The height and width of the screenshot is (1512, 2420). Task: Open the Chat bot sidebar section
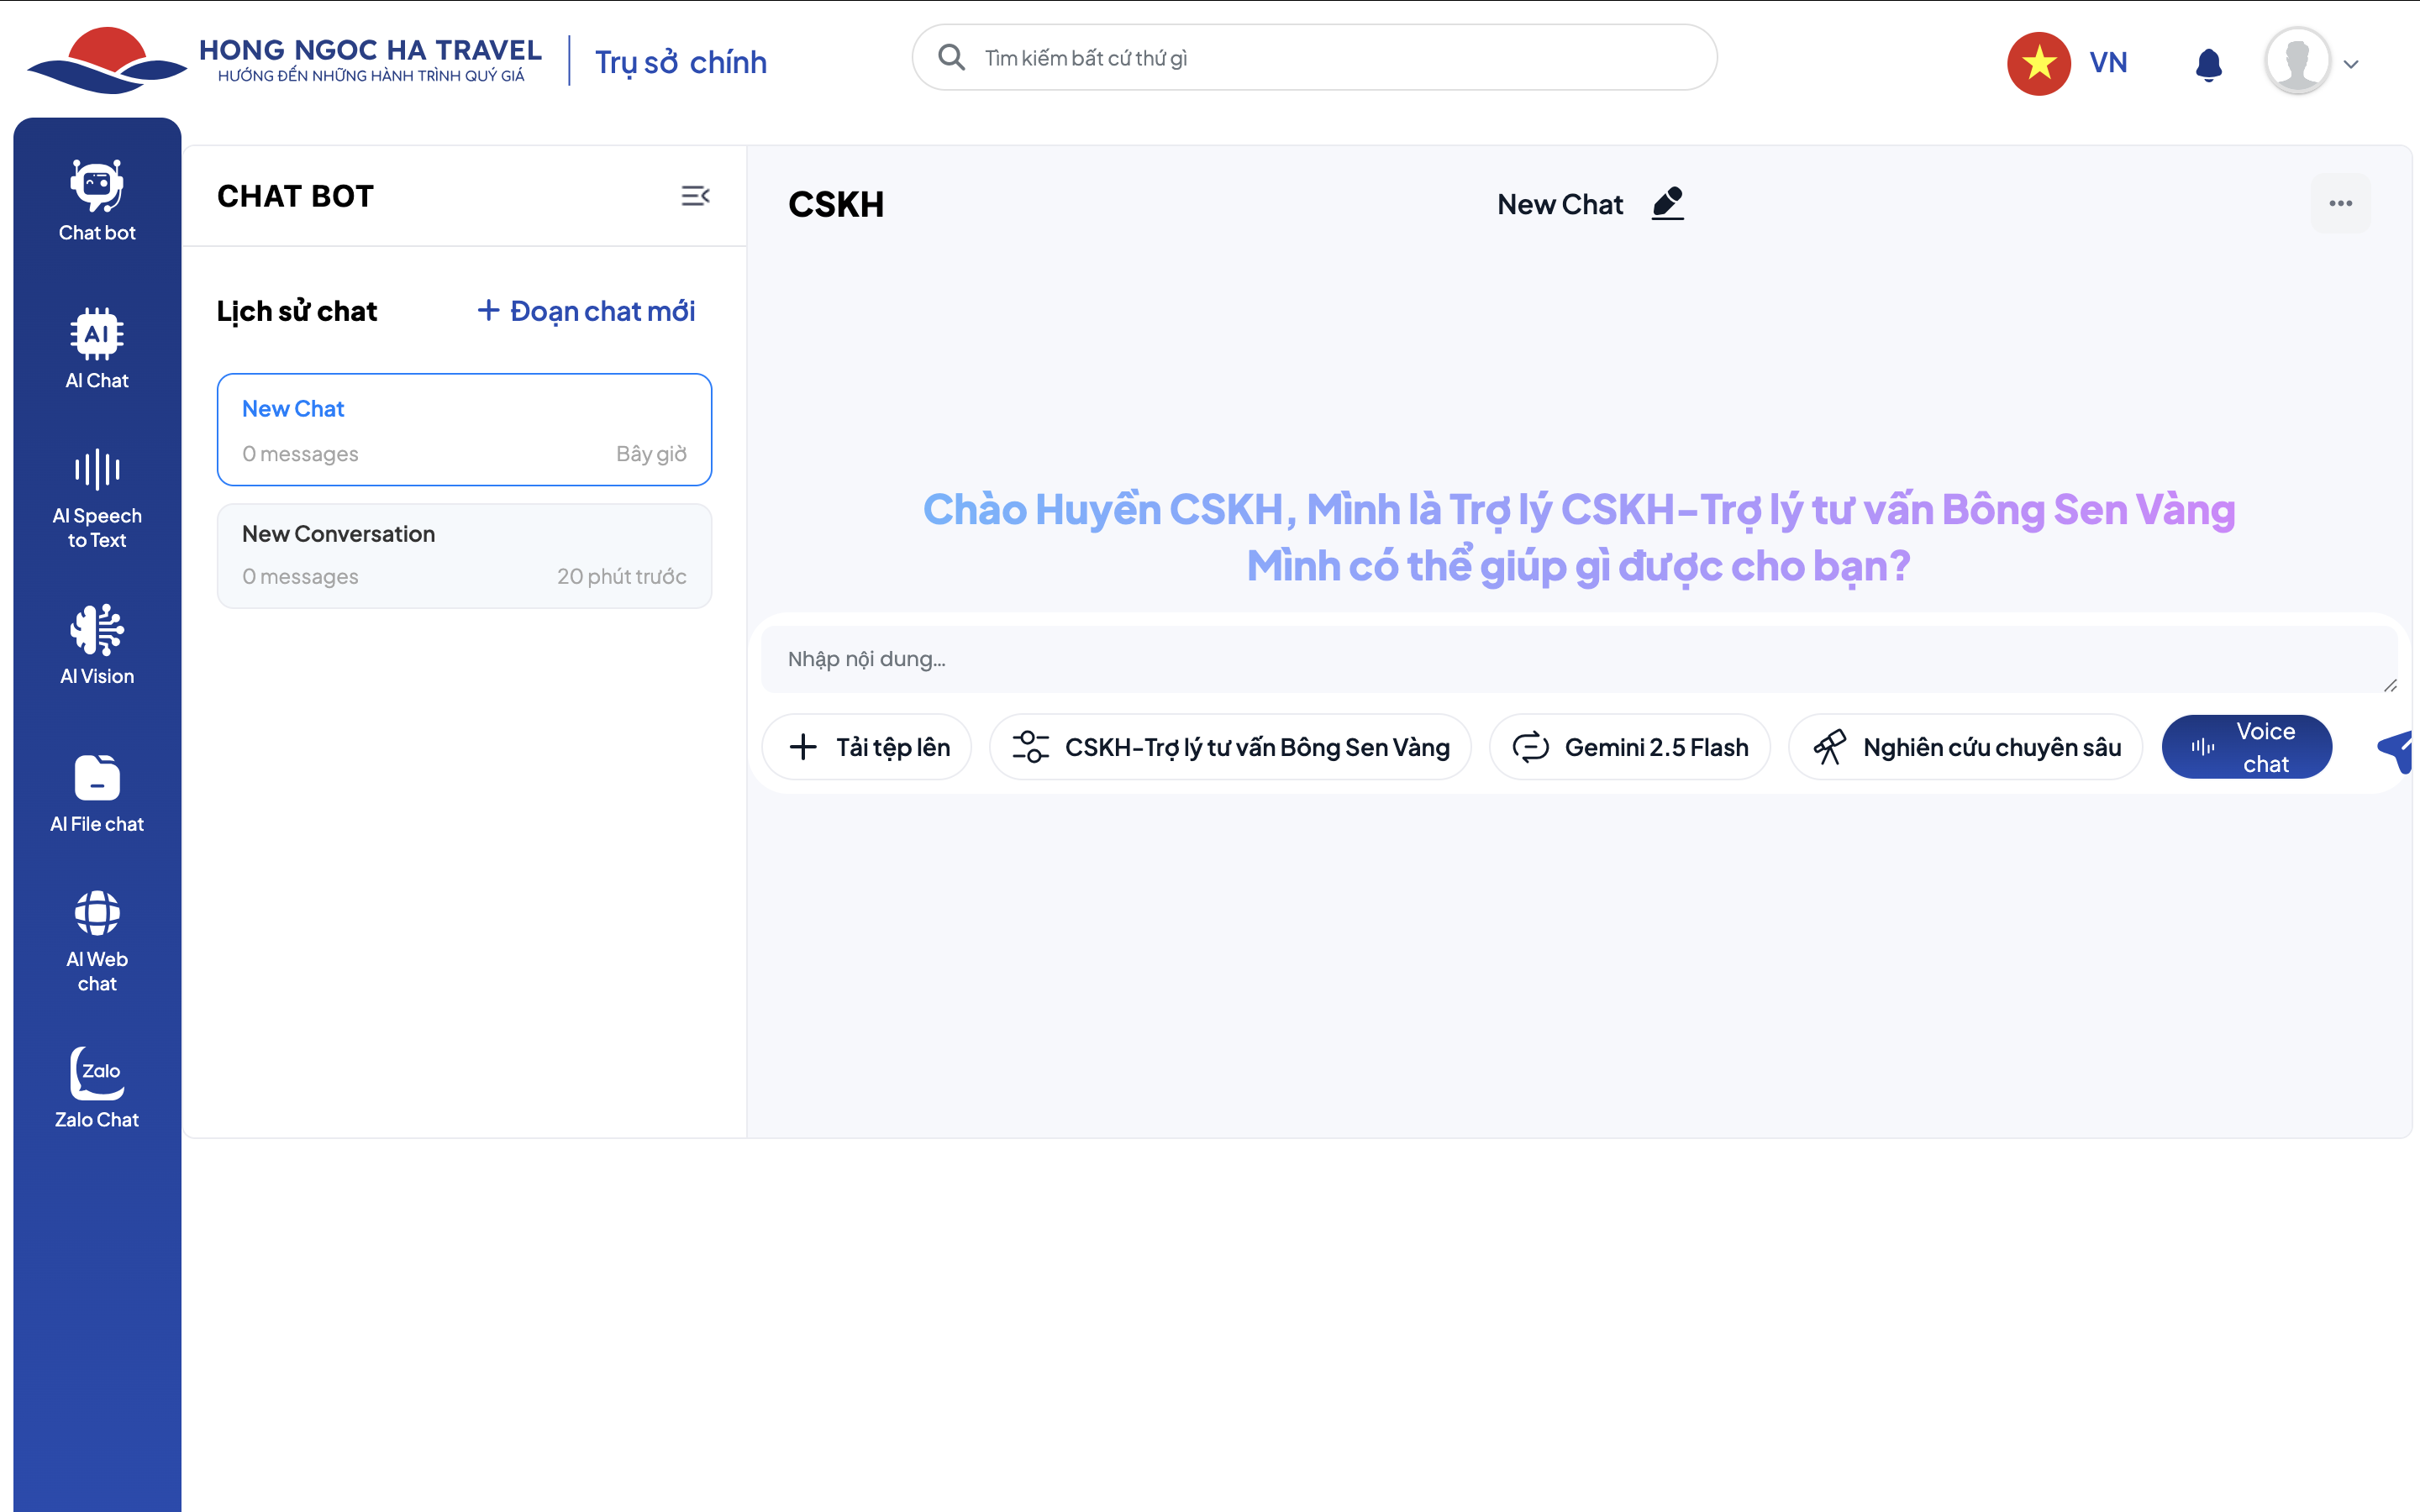(x=97, y=200)
